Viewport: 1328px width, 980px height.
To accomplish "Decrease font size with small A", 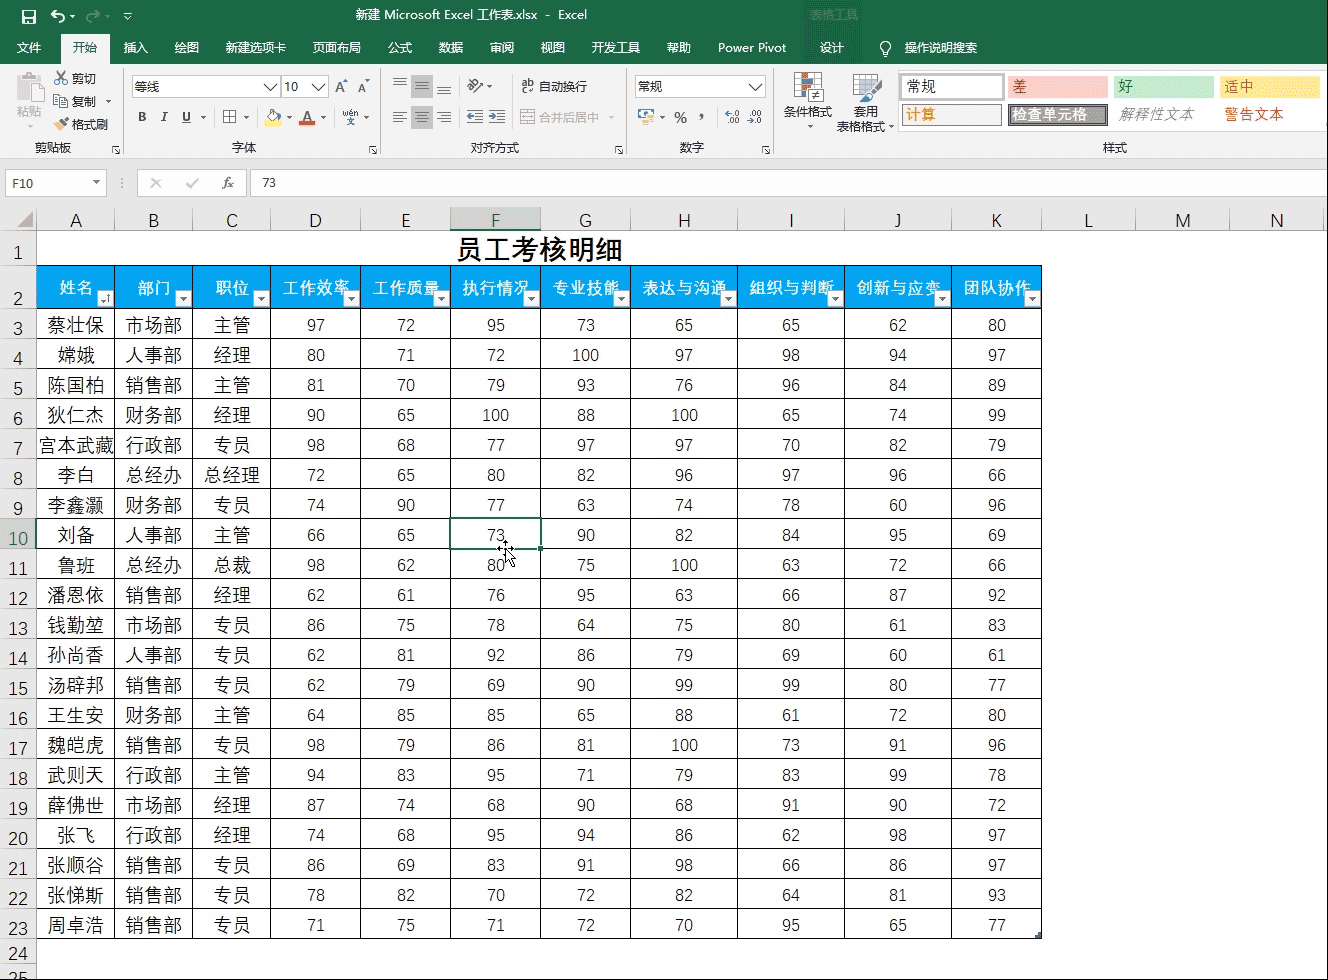I will 363,87.
